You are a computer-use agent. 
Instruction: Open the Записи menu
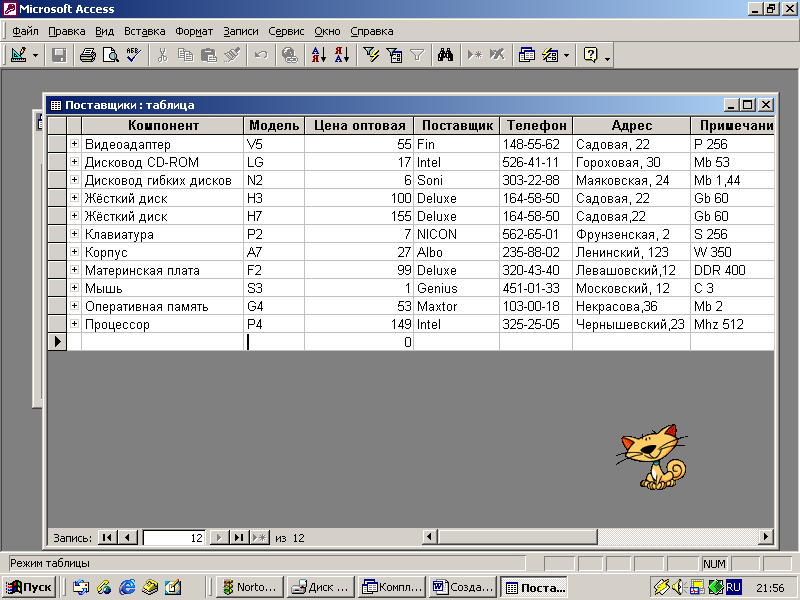241,31
